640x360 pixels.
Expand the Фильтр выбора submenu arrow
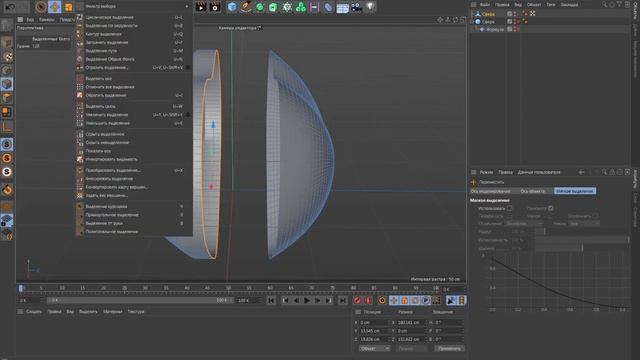(187, 7)
